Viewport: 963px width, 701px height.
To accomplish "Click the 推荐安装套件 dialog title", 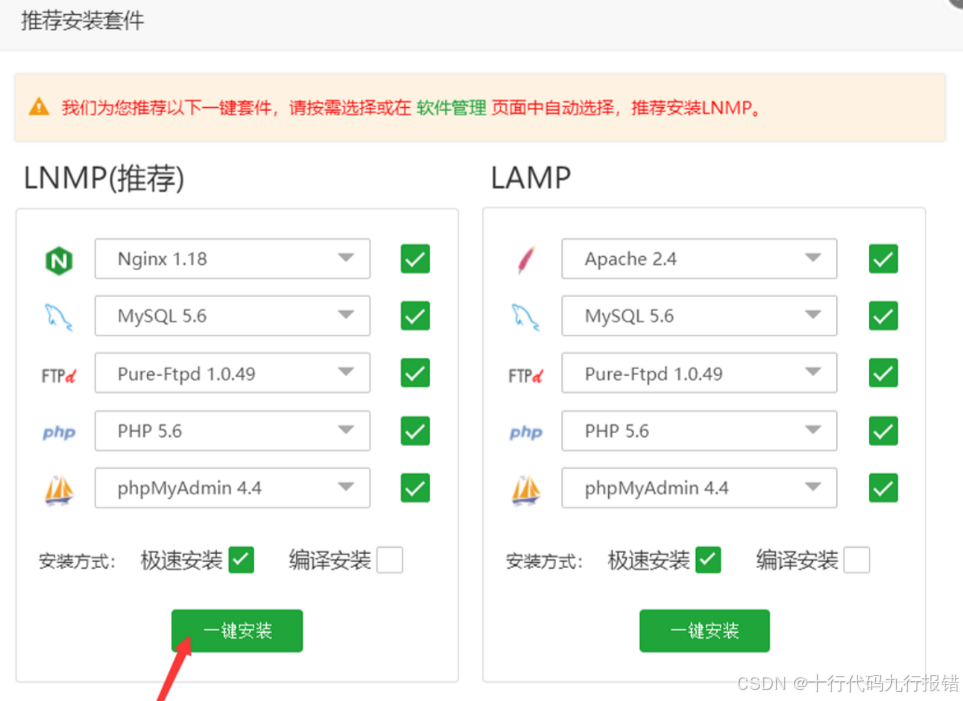I will (x=82, y=20).
